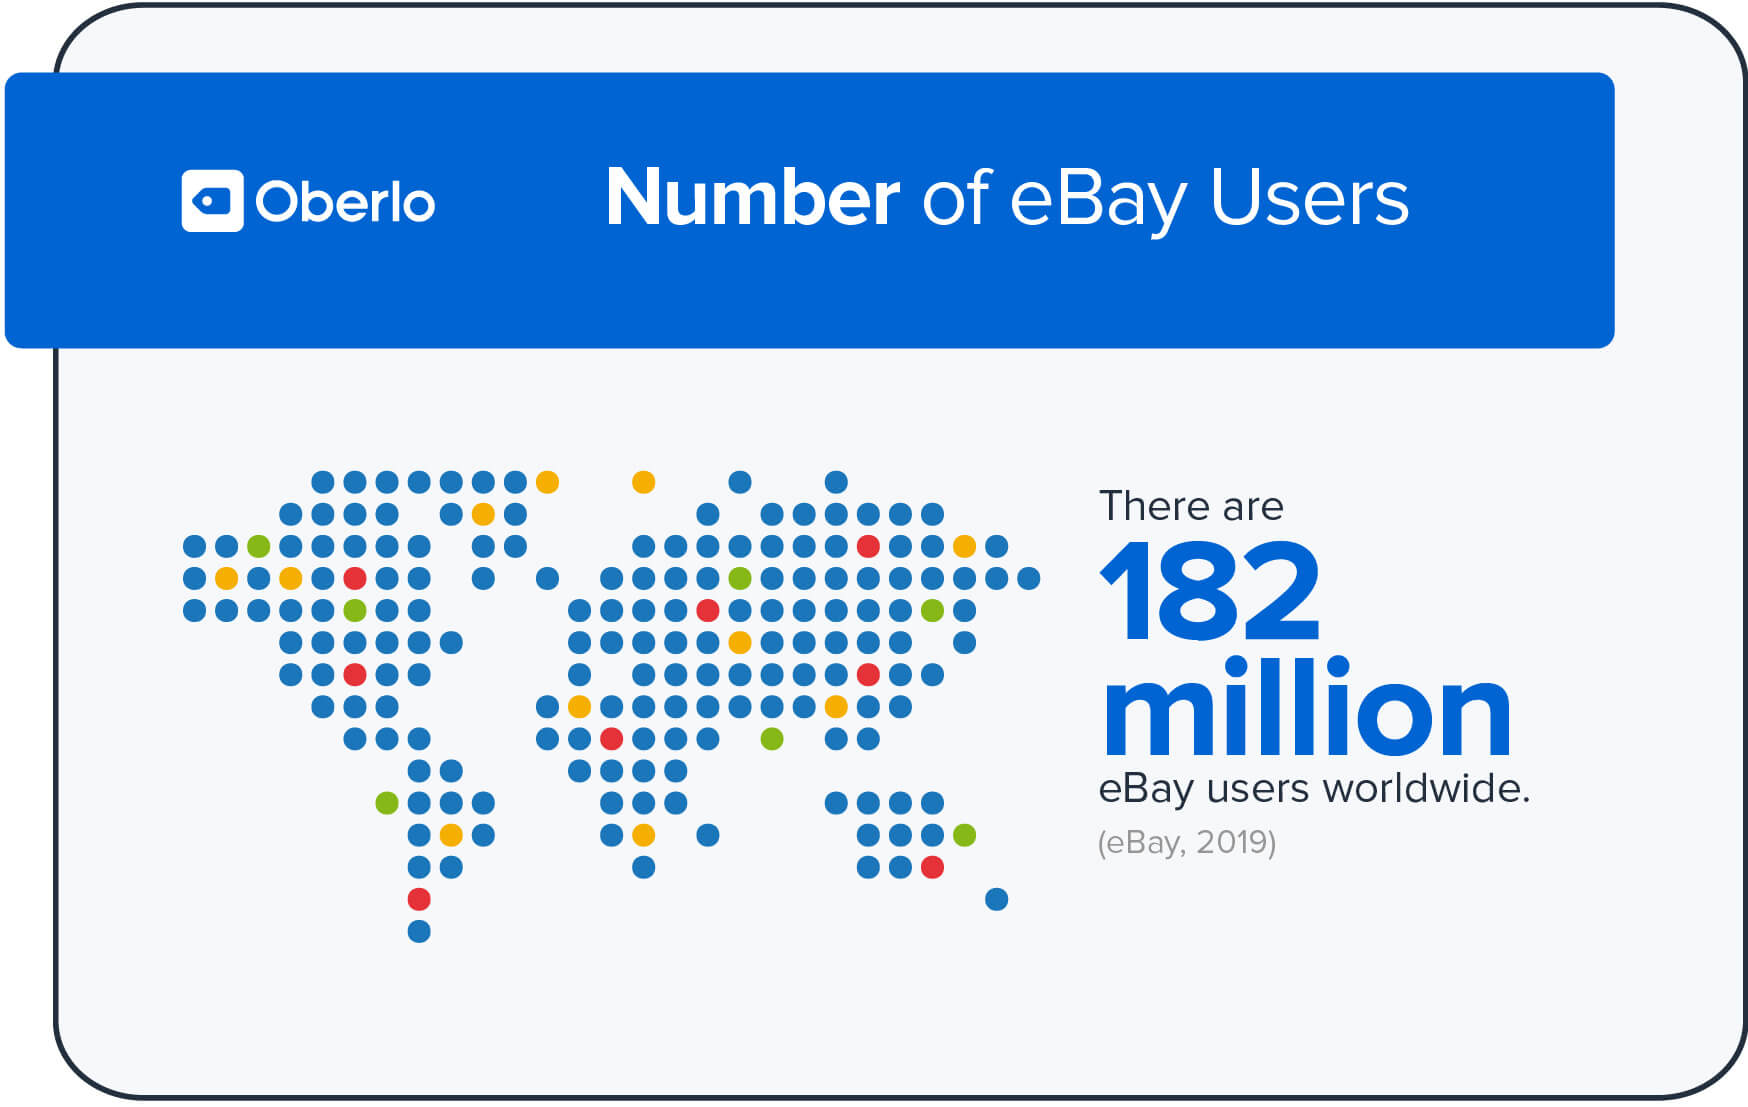Click the eBay users worldwide caption
The height and width of the screenshot is (1107, 1748).
click(x=1315, y=789)
